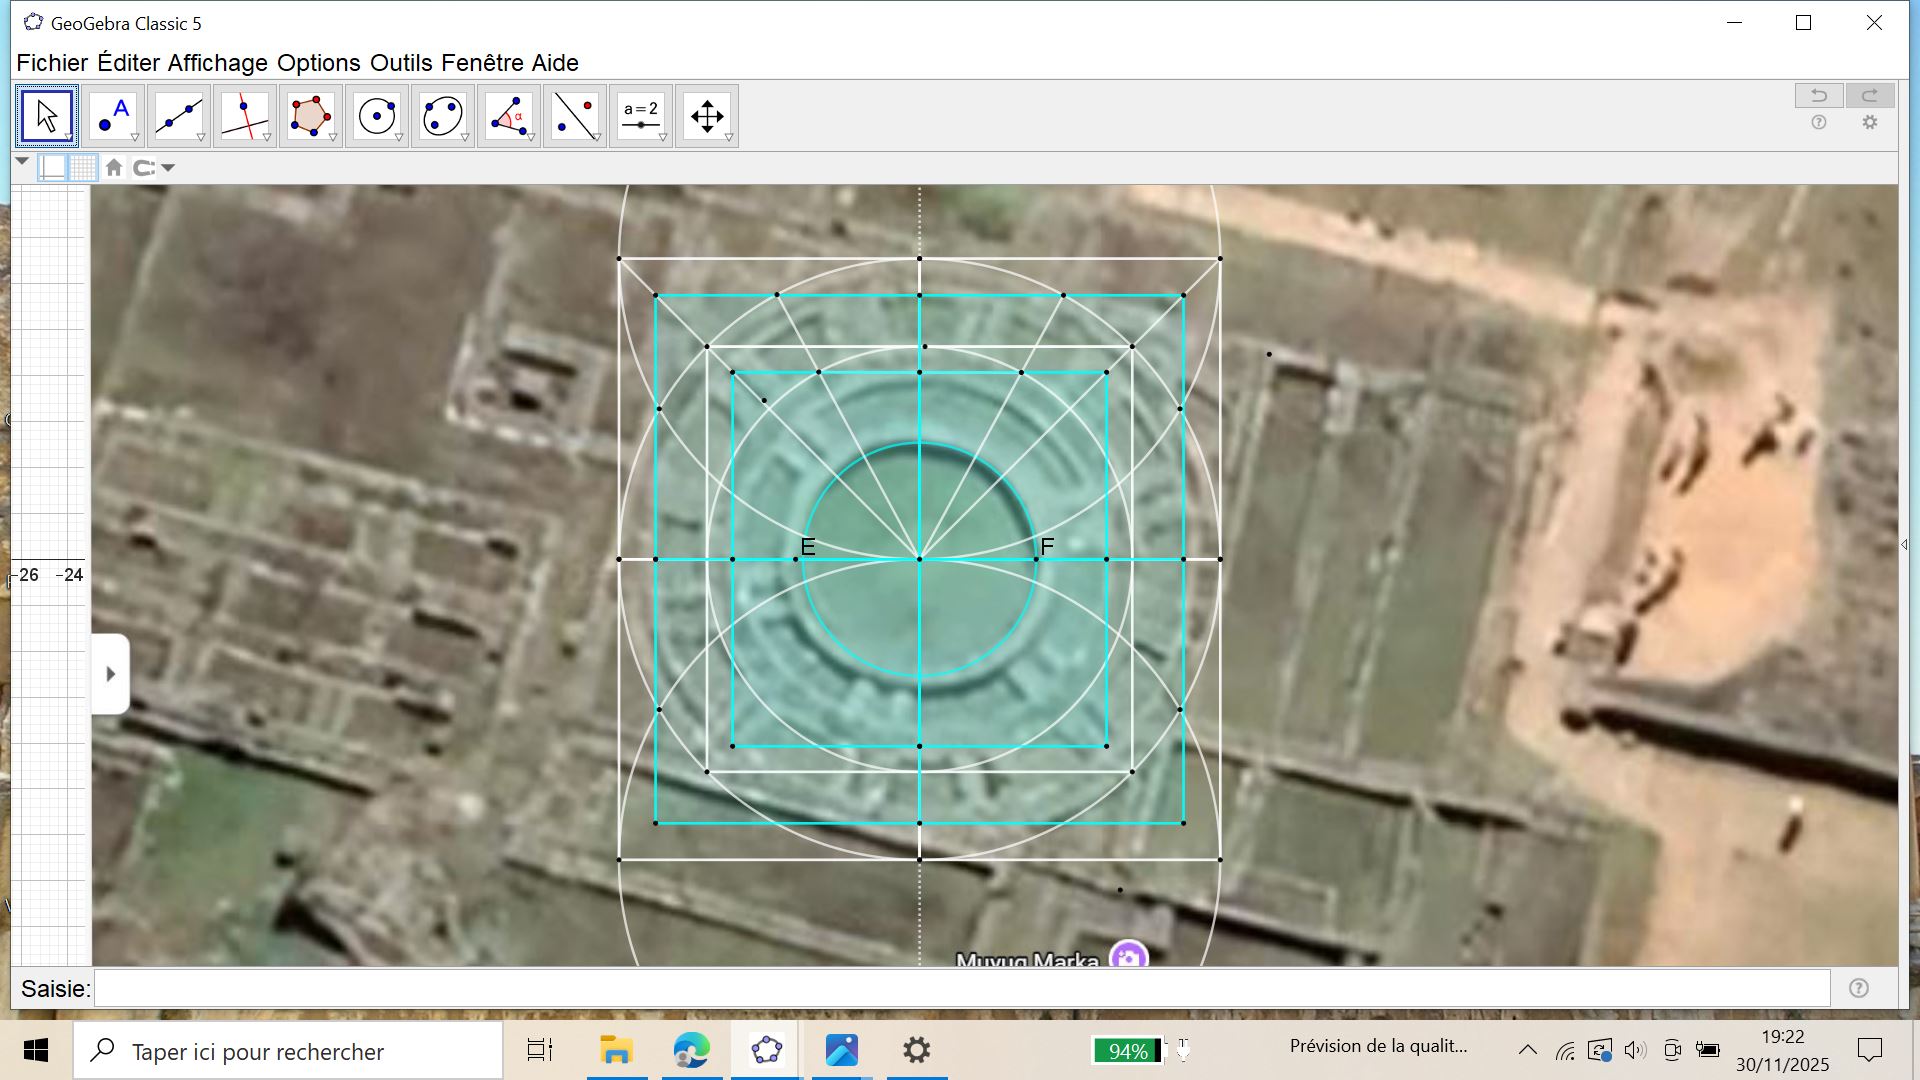The height and width of the screenshot is (1080, 1920).
Task: Select the Point tool
Action: tap(112, 116)
